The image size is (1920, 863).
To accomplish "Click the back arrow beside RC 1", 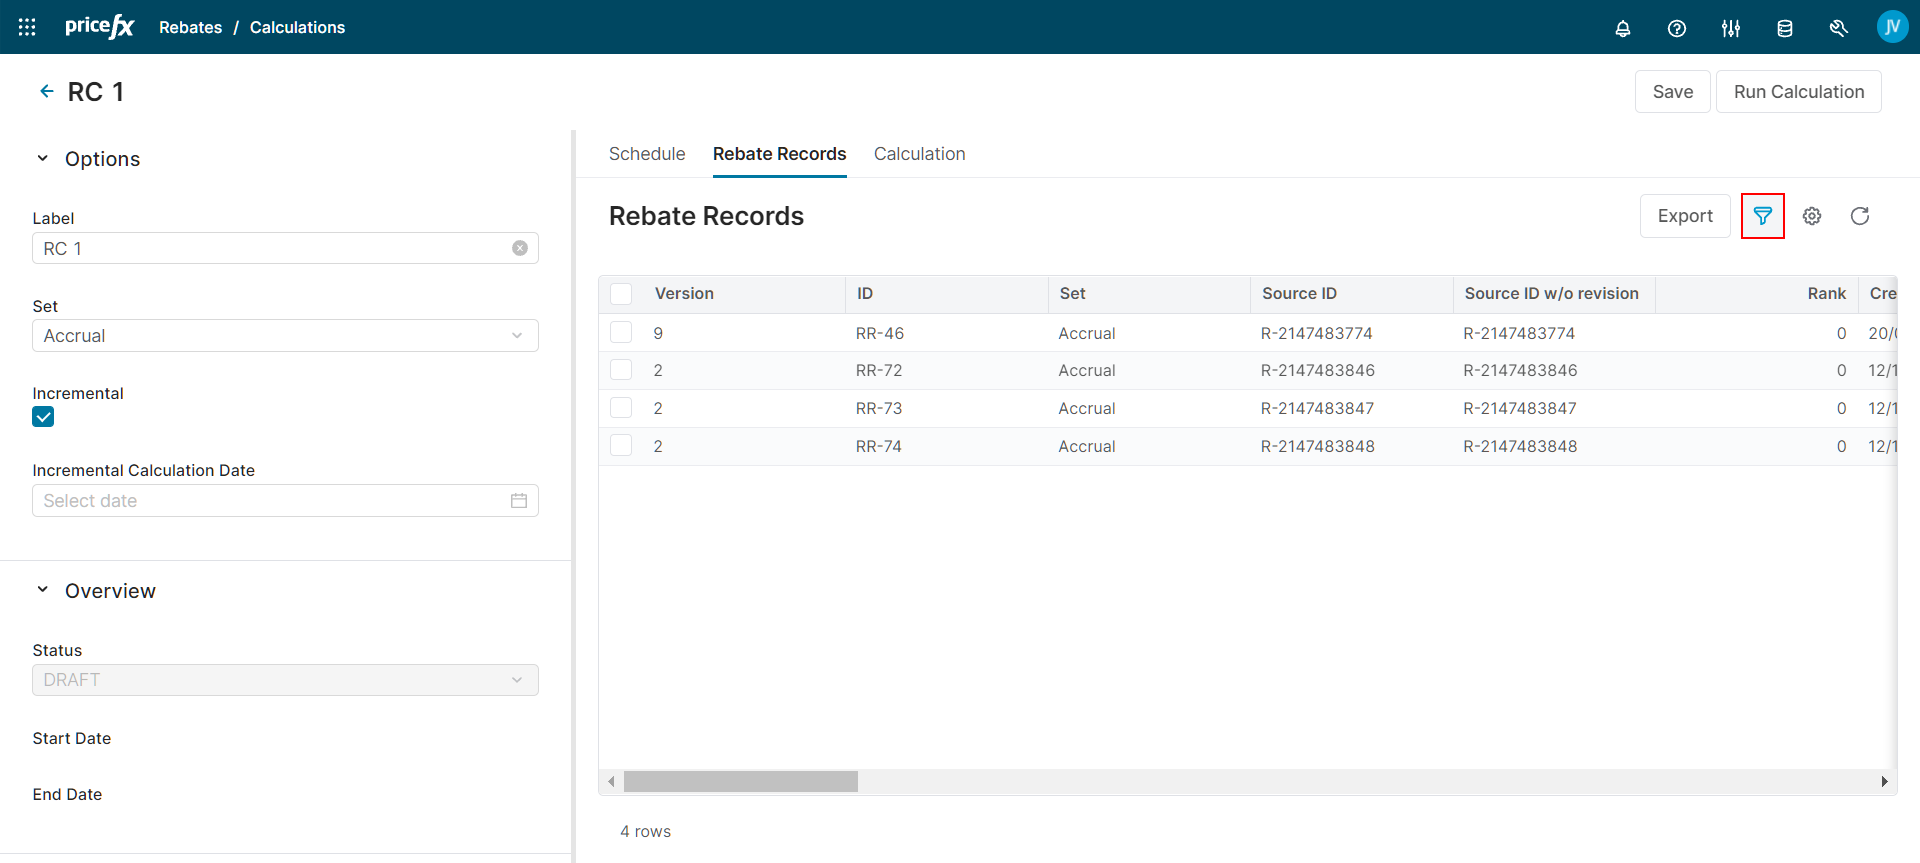I will [x=46, y=91].
